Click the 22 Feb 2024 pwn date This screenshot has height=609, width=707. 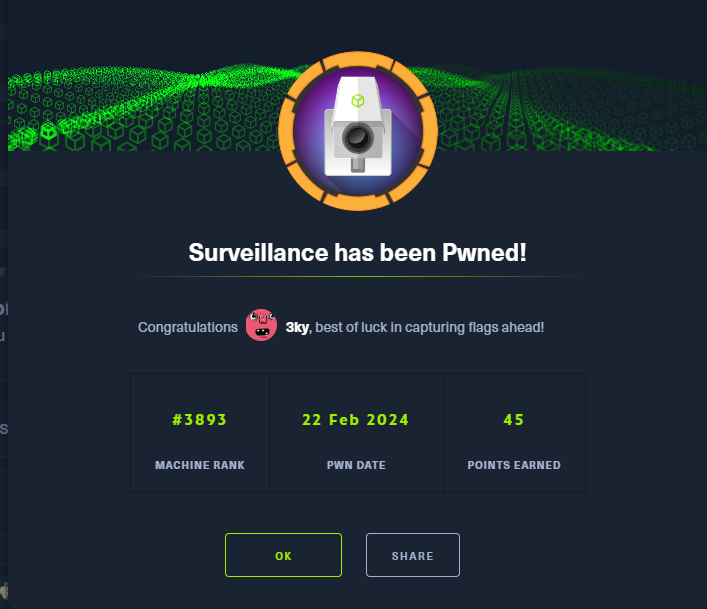356,420
